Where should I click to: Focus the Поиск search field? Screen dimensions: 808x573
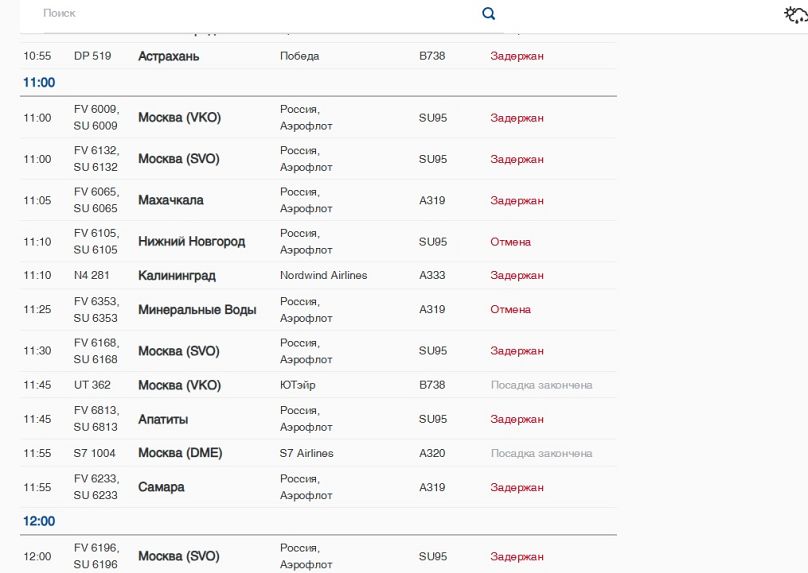[250, 14]
